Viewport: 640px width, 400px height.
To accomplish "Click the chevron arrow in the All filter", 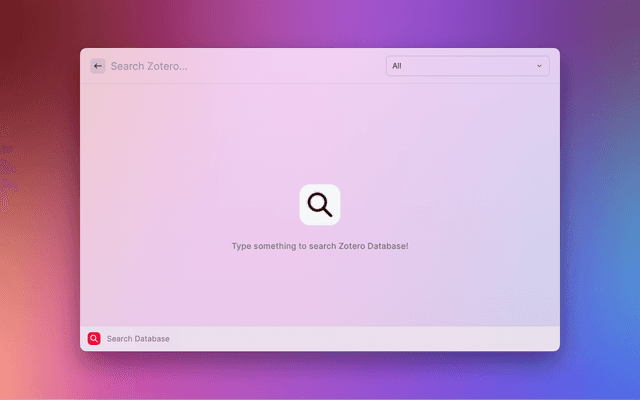I will (539, 66).
